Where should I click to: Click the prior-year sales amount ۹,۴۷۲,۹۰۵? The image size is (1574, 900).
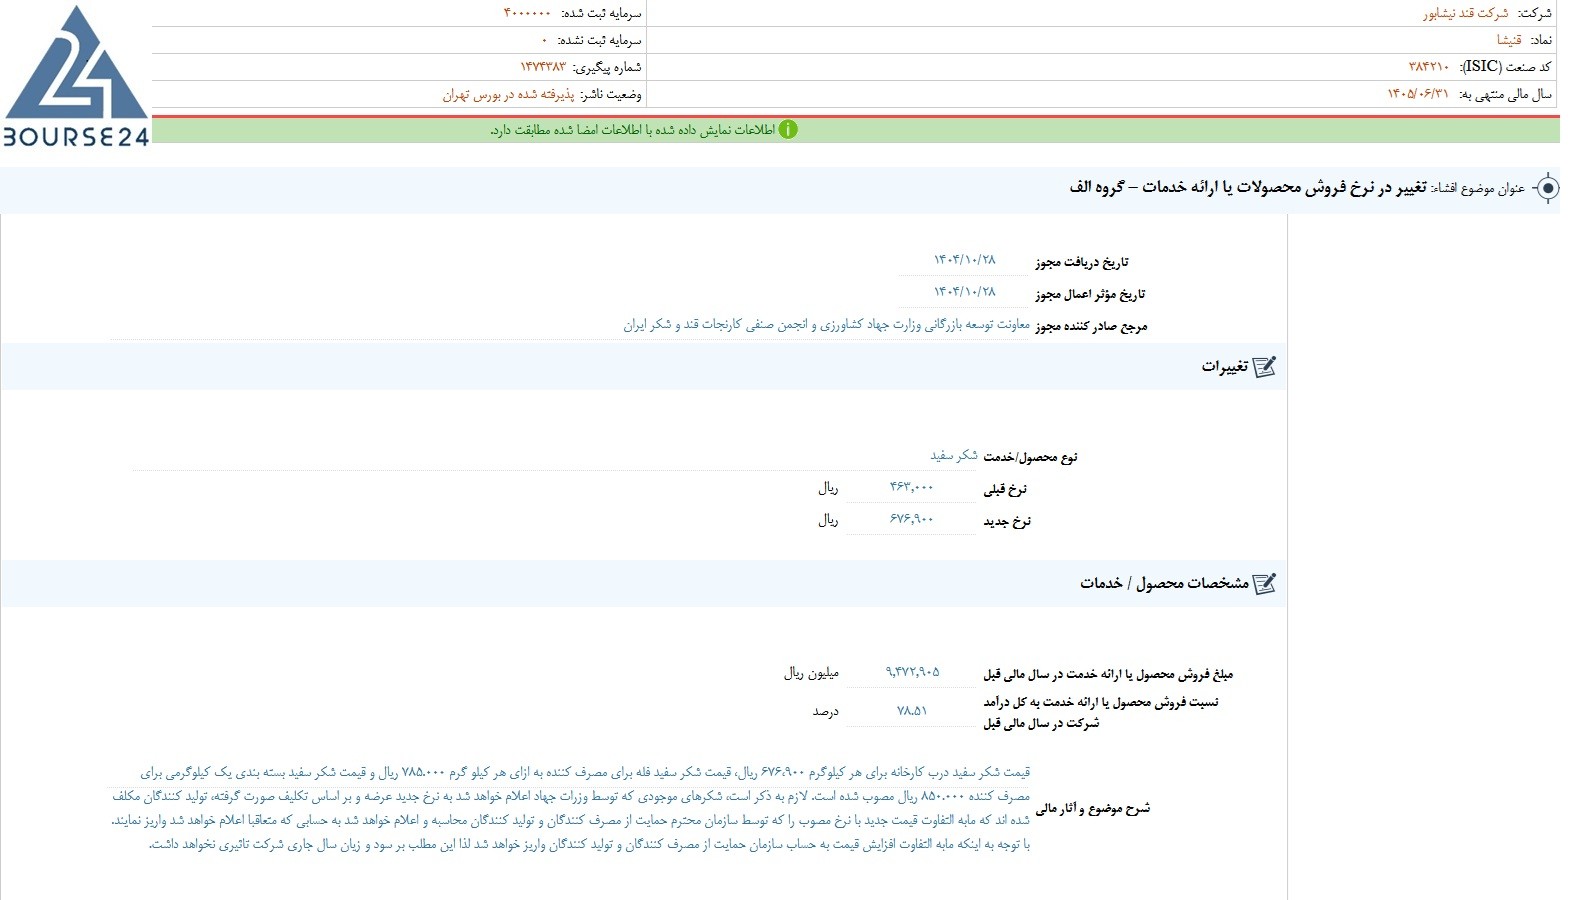pos(912,672)
